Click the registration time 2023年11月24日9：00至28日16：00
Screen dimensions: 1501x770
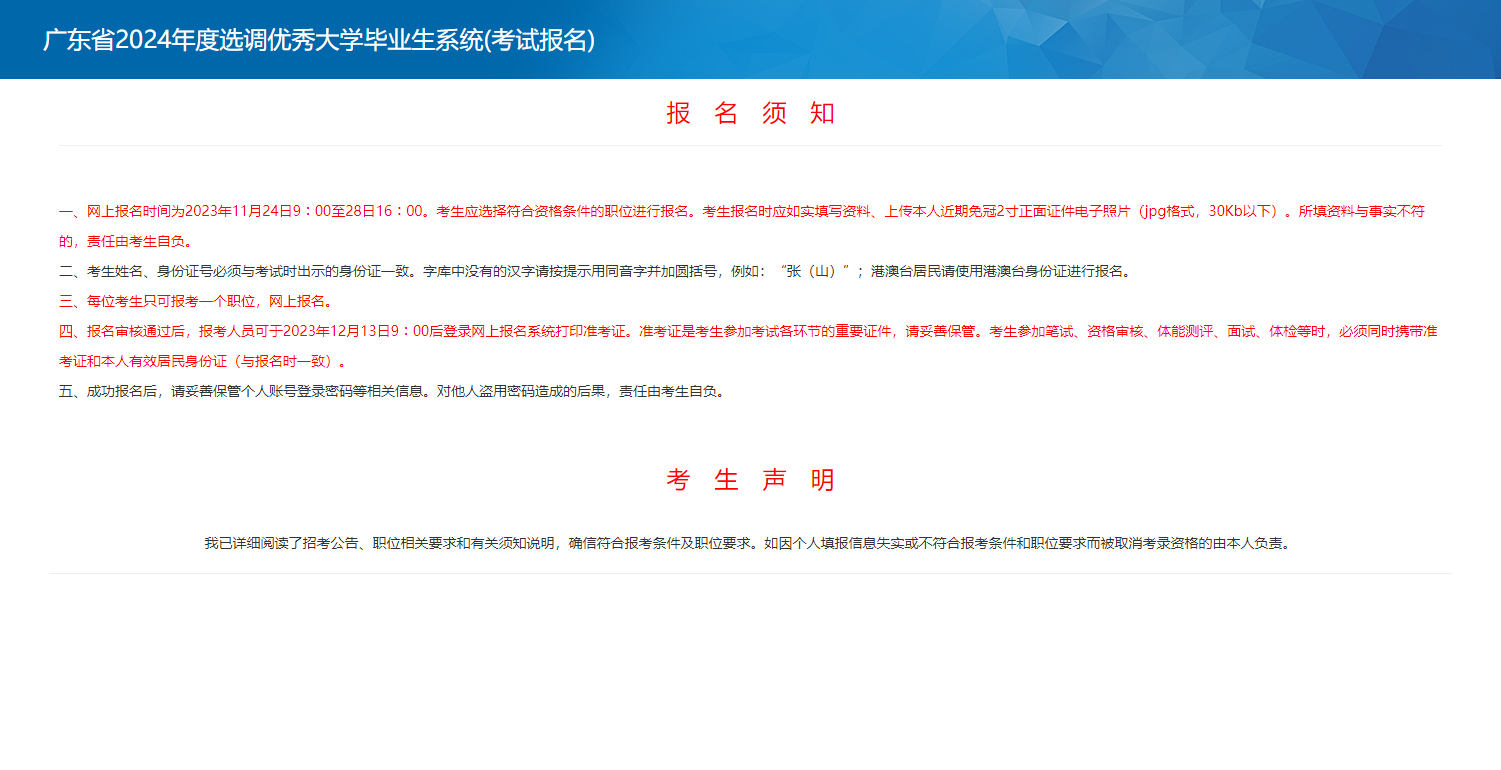coord(306,211)
